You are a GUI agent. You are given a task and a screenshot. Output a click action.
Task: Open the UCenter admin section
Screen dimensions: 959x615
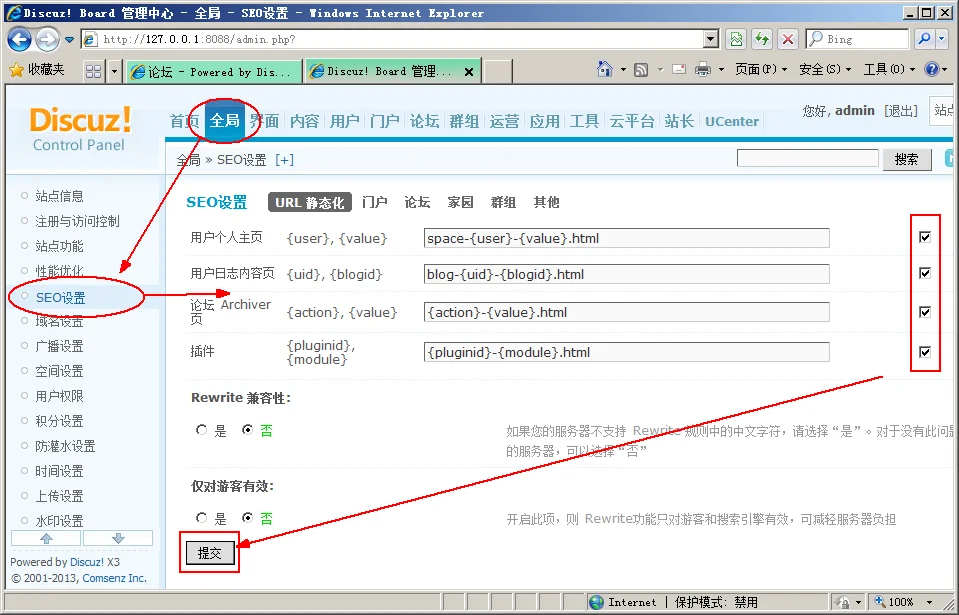(731, 121)
